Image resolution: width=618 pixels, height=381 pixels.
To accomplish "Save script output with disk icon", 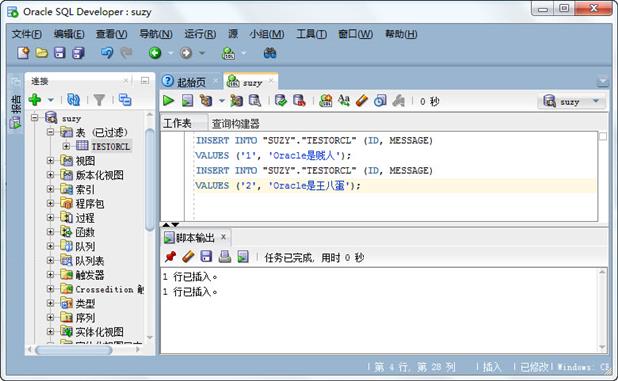I will pyautogui.click(x=207, y=257).
